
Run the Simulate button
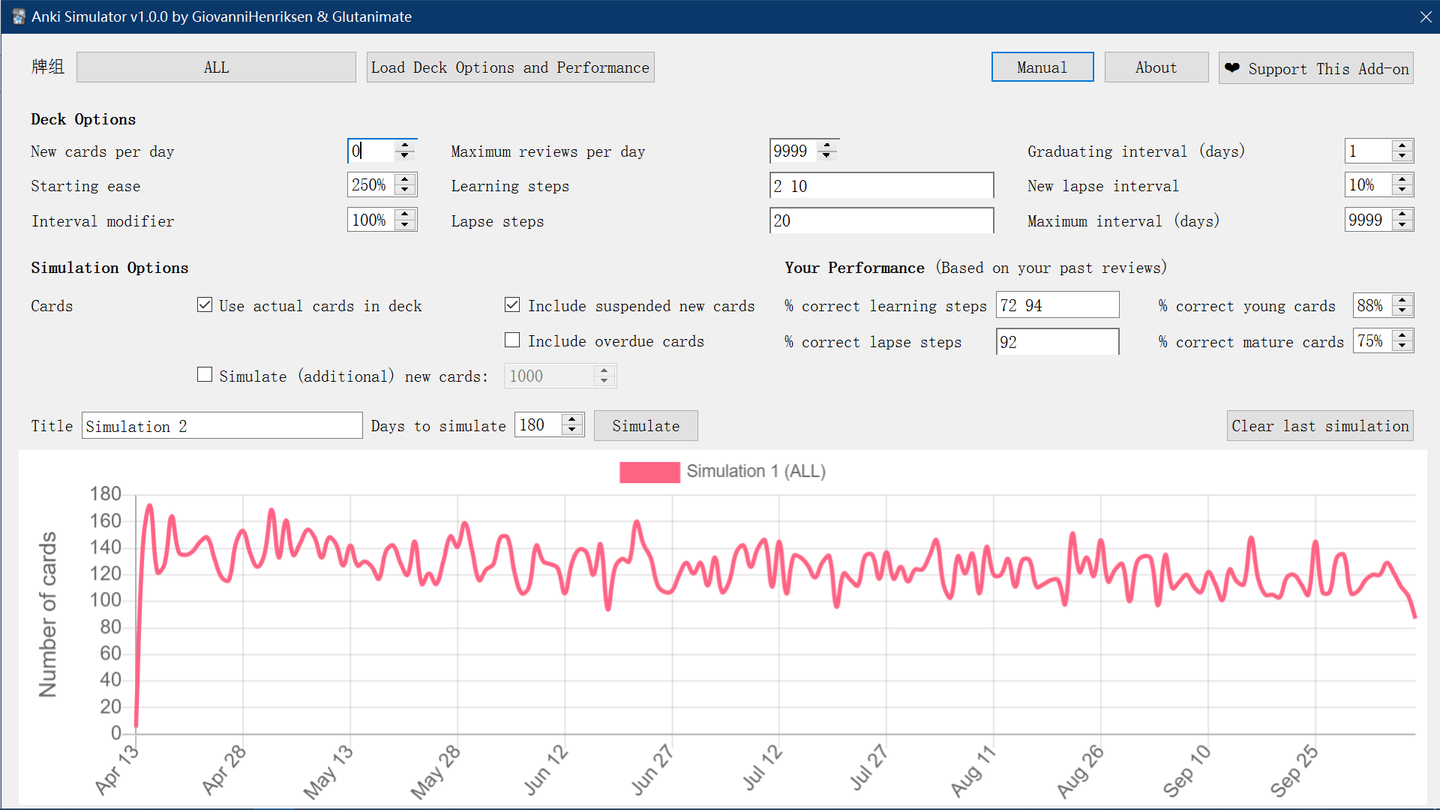tap(646, 425)
